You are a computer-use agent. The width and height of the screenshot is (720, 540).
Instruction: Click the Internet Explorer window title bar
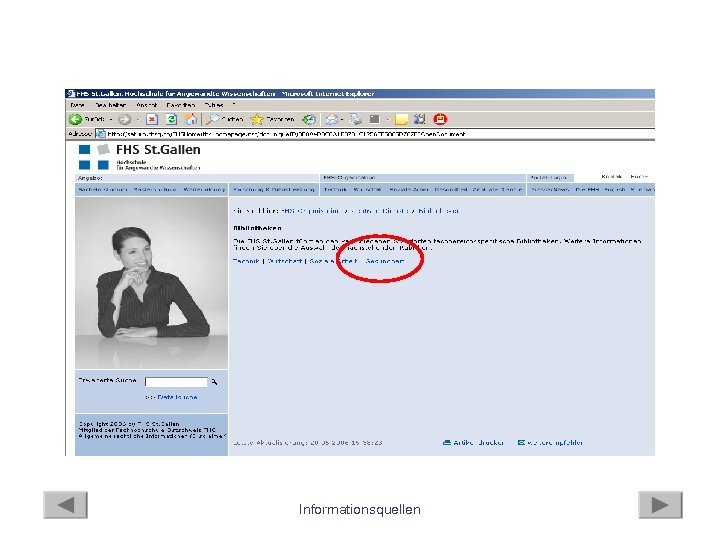point(360,94)
